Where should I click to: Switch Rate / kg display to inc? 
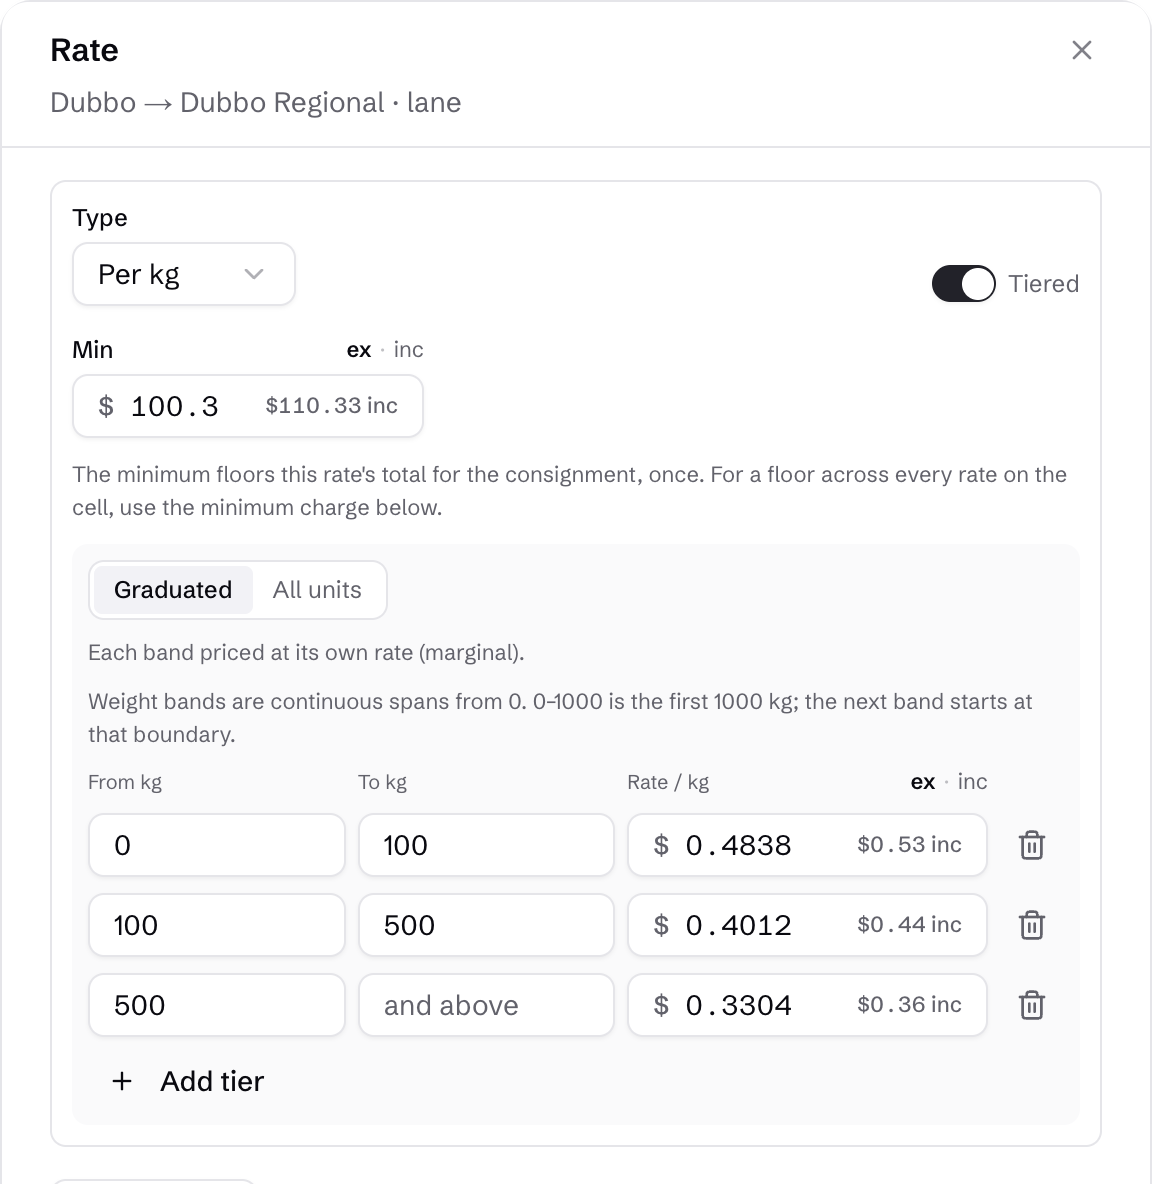[972, 782]
